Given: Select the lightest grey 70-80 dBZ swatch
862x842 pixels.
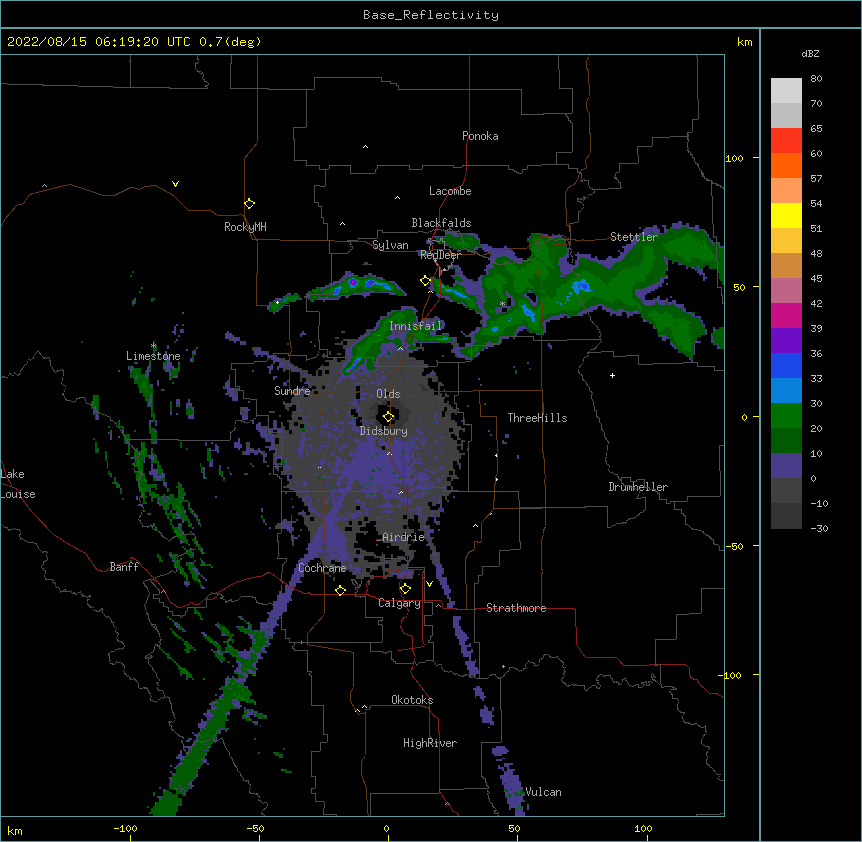Looking at the screenshot, I should click(786, 91).
